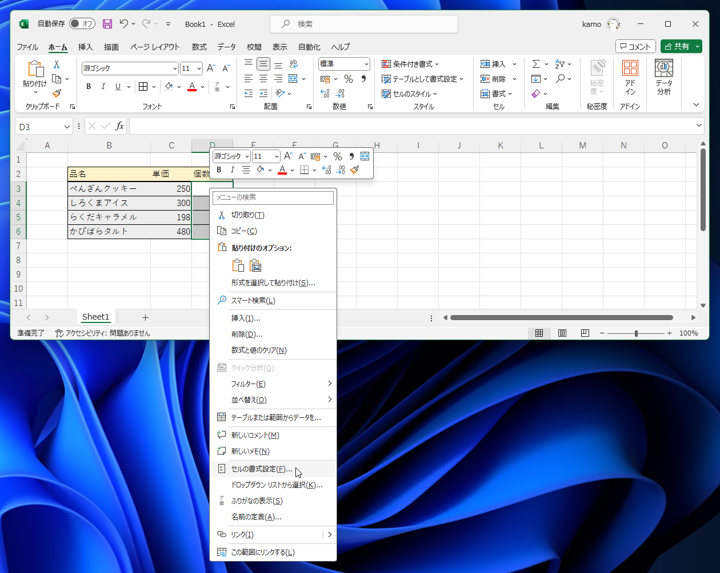Toggle Bold in the ribbon font group
The height and width of the screenshot is (573, 720).
89,86
